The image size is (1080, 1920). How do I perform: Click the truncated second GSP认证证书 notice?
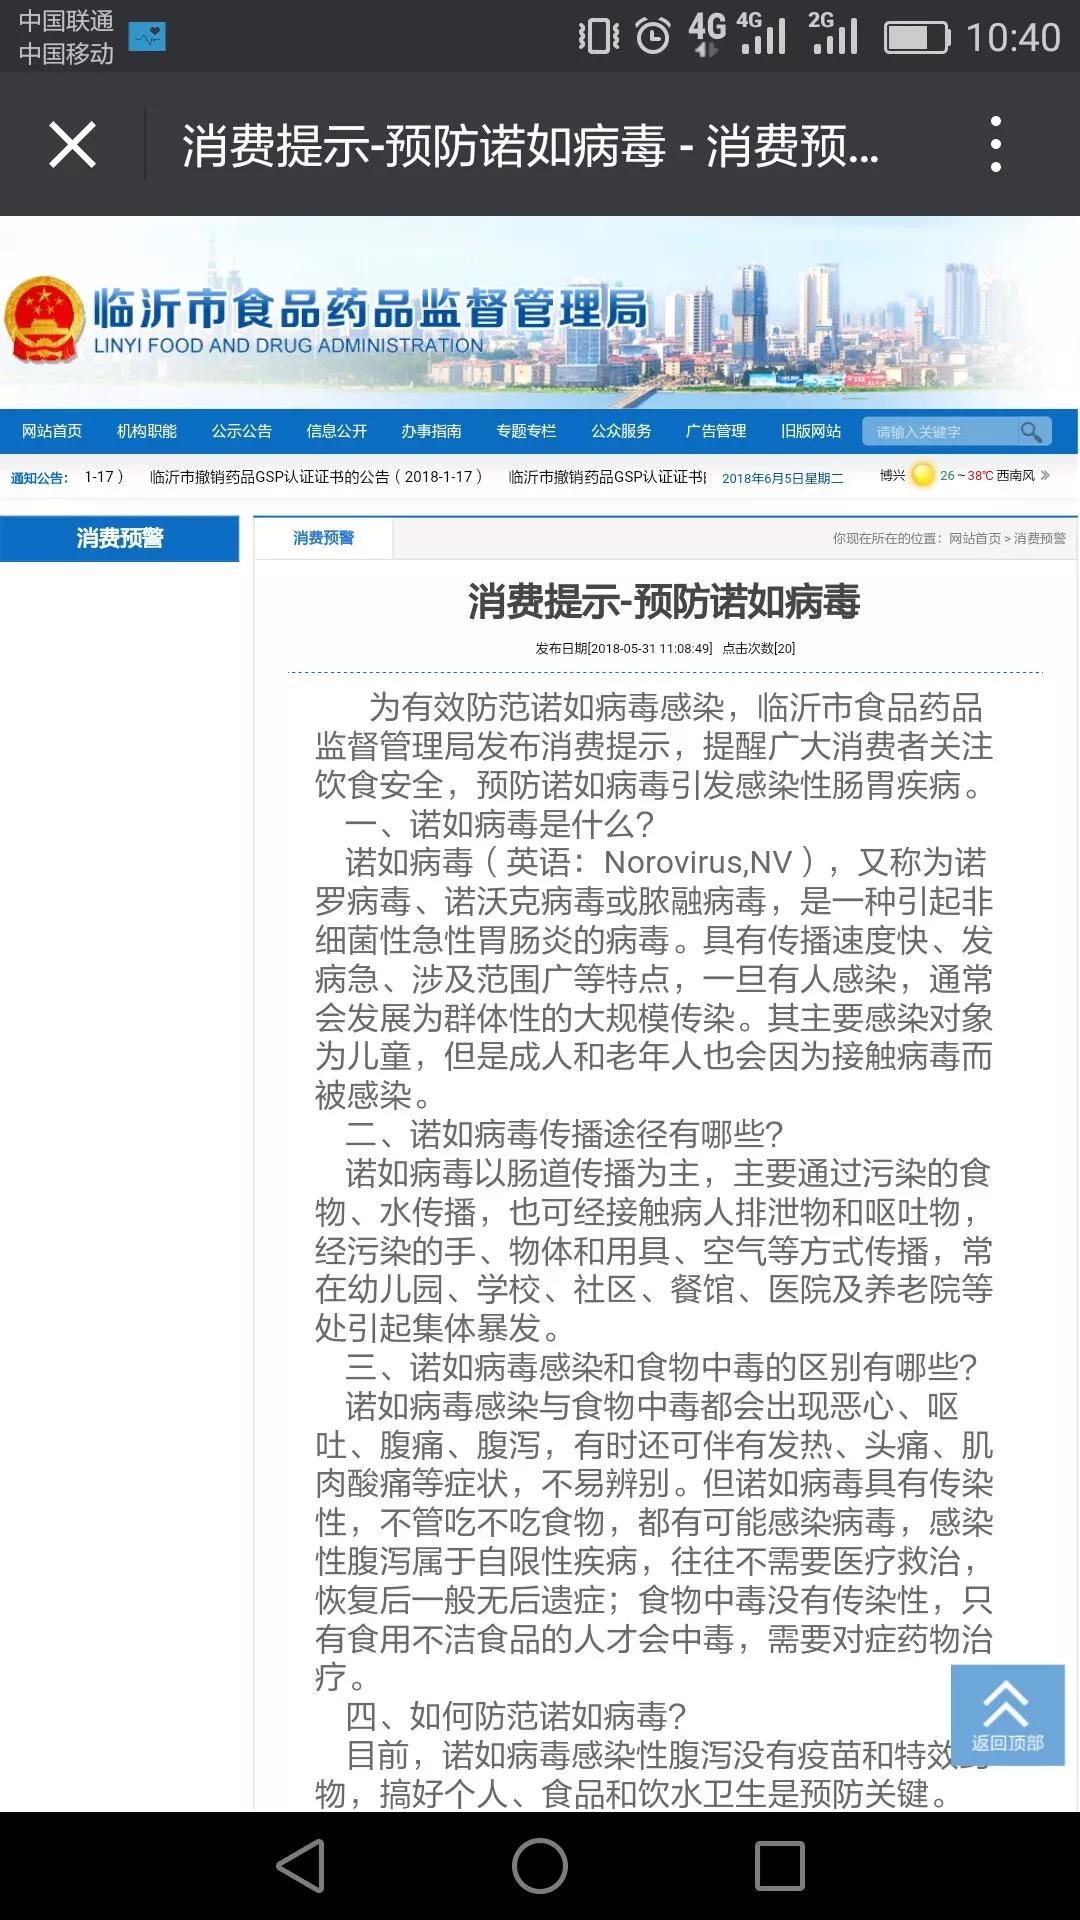(607, 477)
